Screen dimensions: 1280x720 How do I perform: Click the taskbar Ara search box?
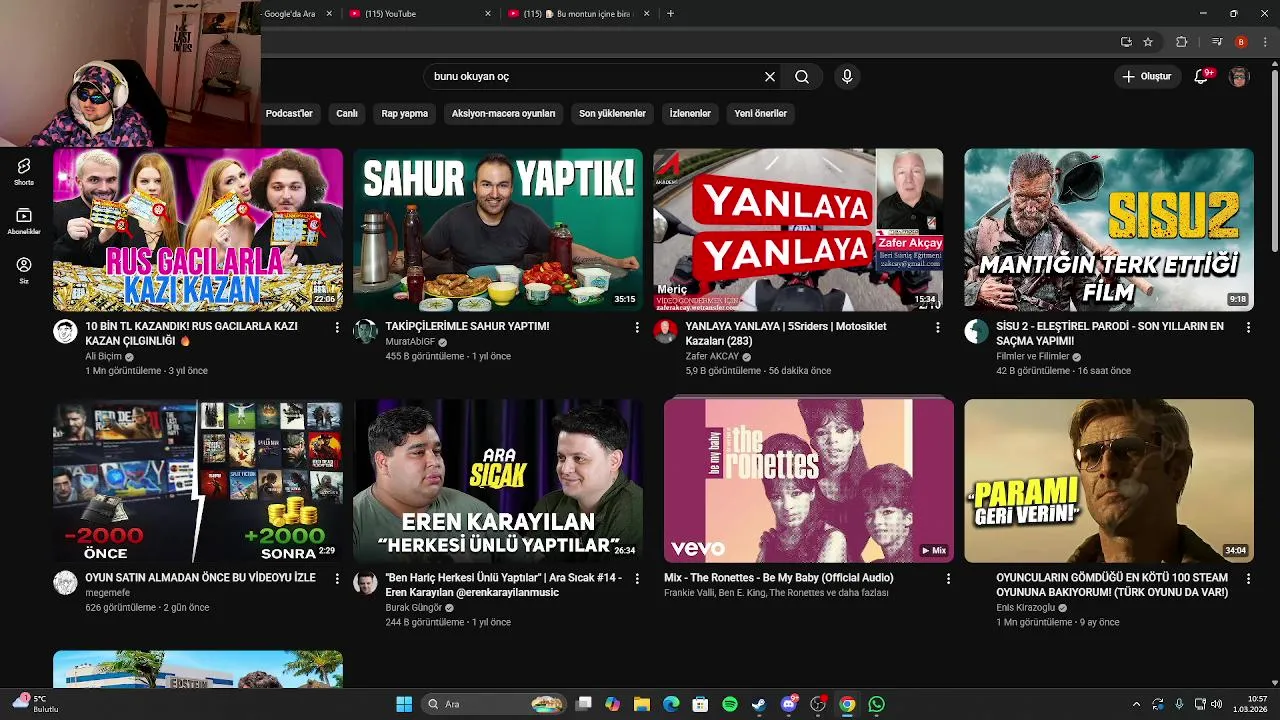click(495, 704)
